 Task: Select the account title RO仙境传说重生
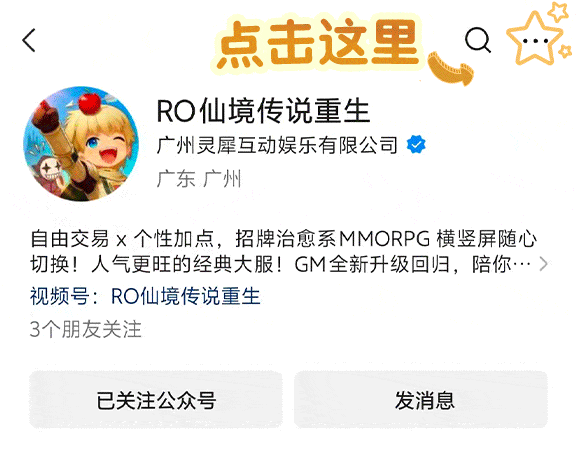click(263, 111)
